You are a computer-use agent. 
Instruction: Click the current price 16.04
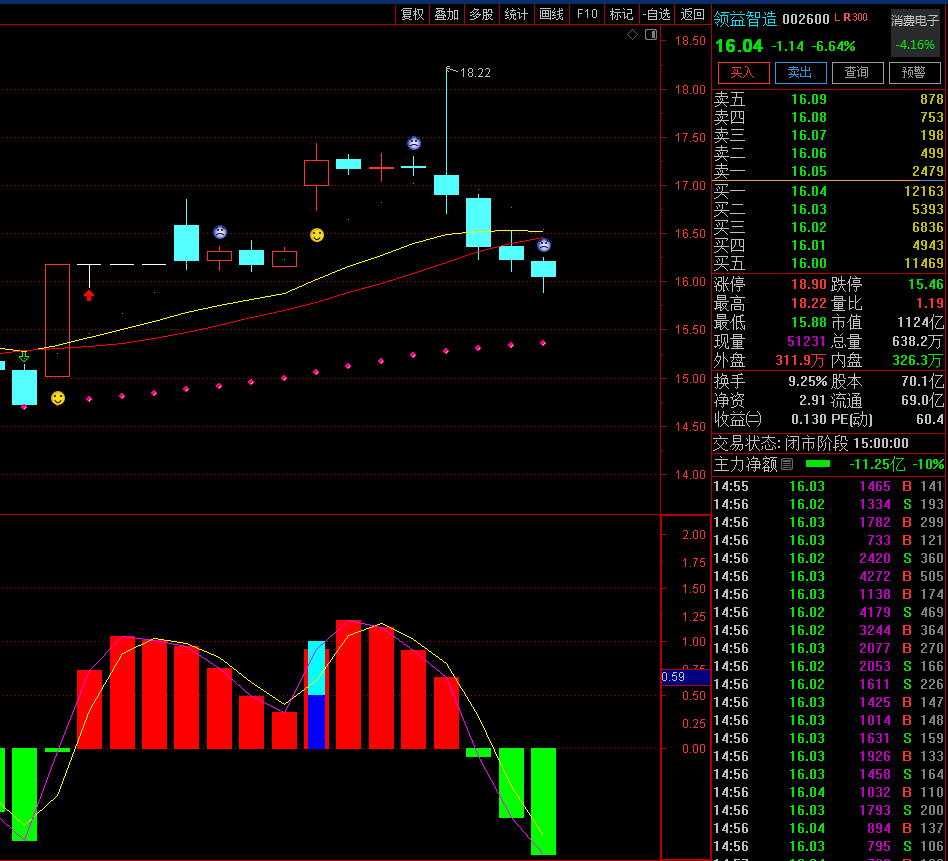[739, 46]
